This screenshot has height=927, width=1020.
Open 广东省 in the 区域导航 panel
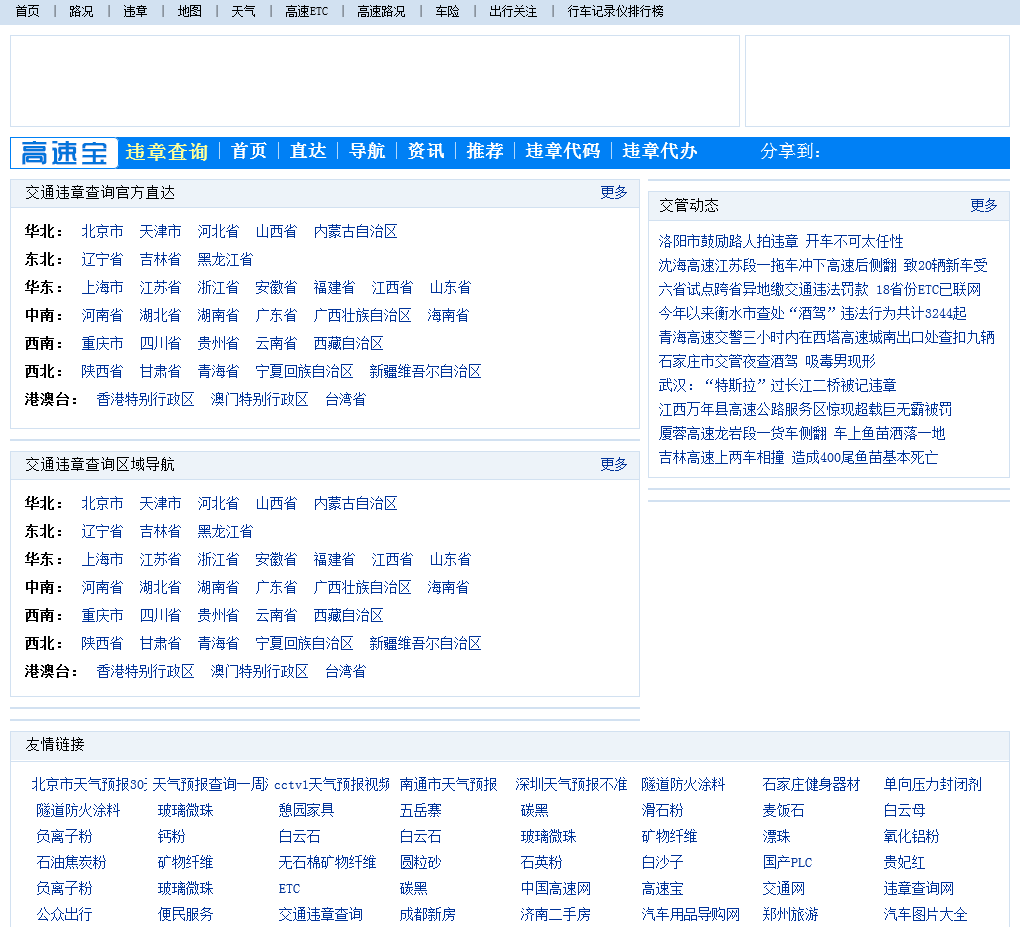click(x=276, y=587)
